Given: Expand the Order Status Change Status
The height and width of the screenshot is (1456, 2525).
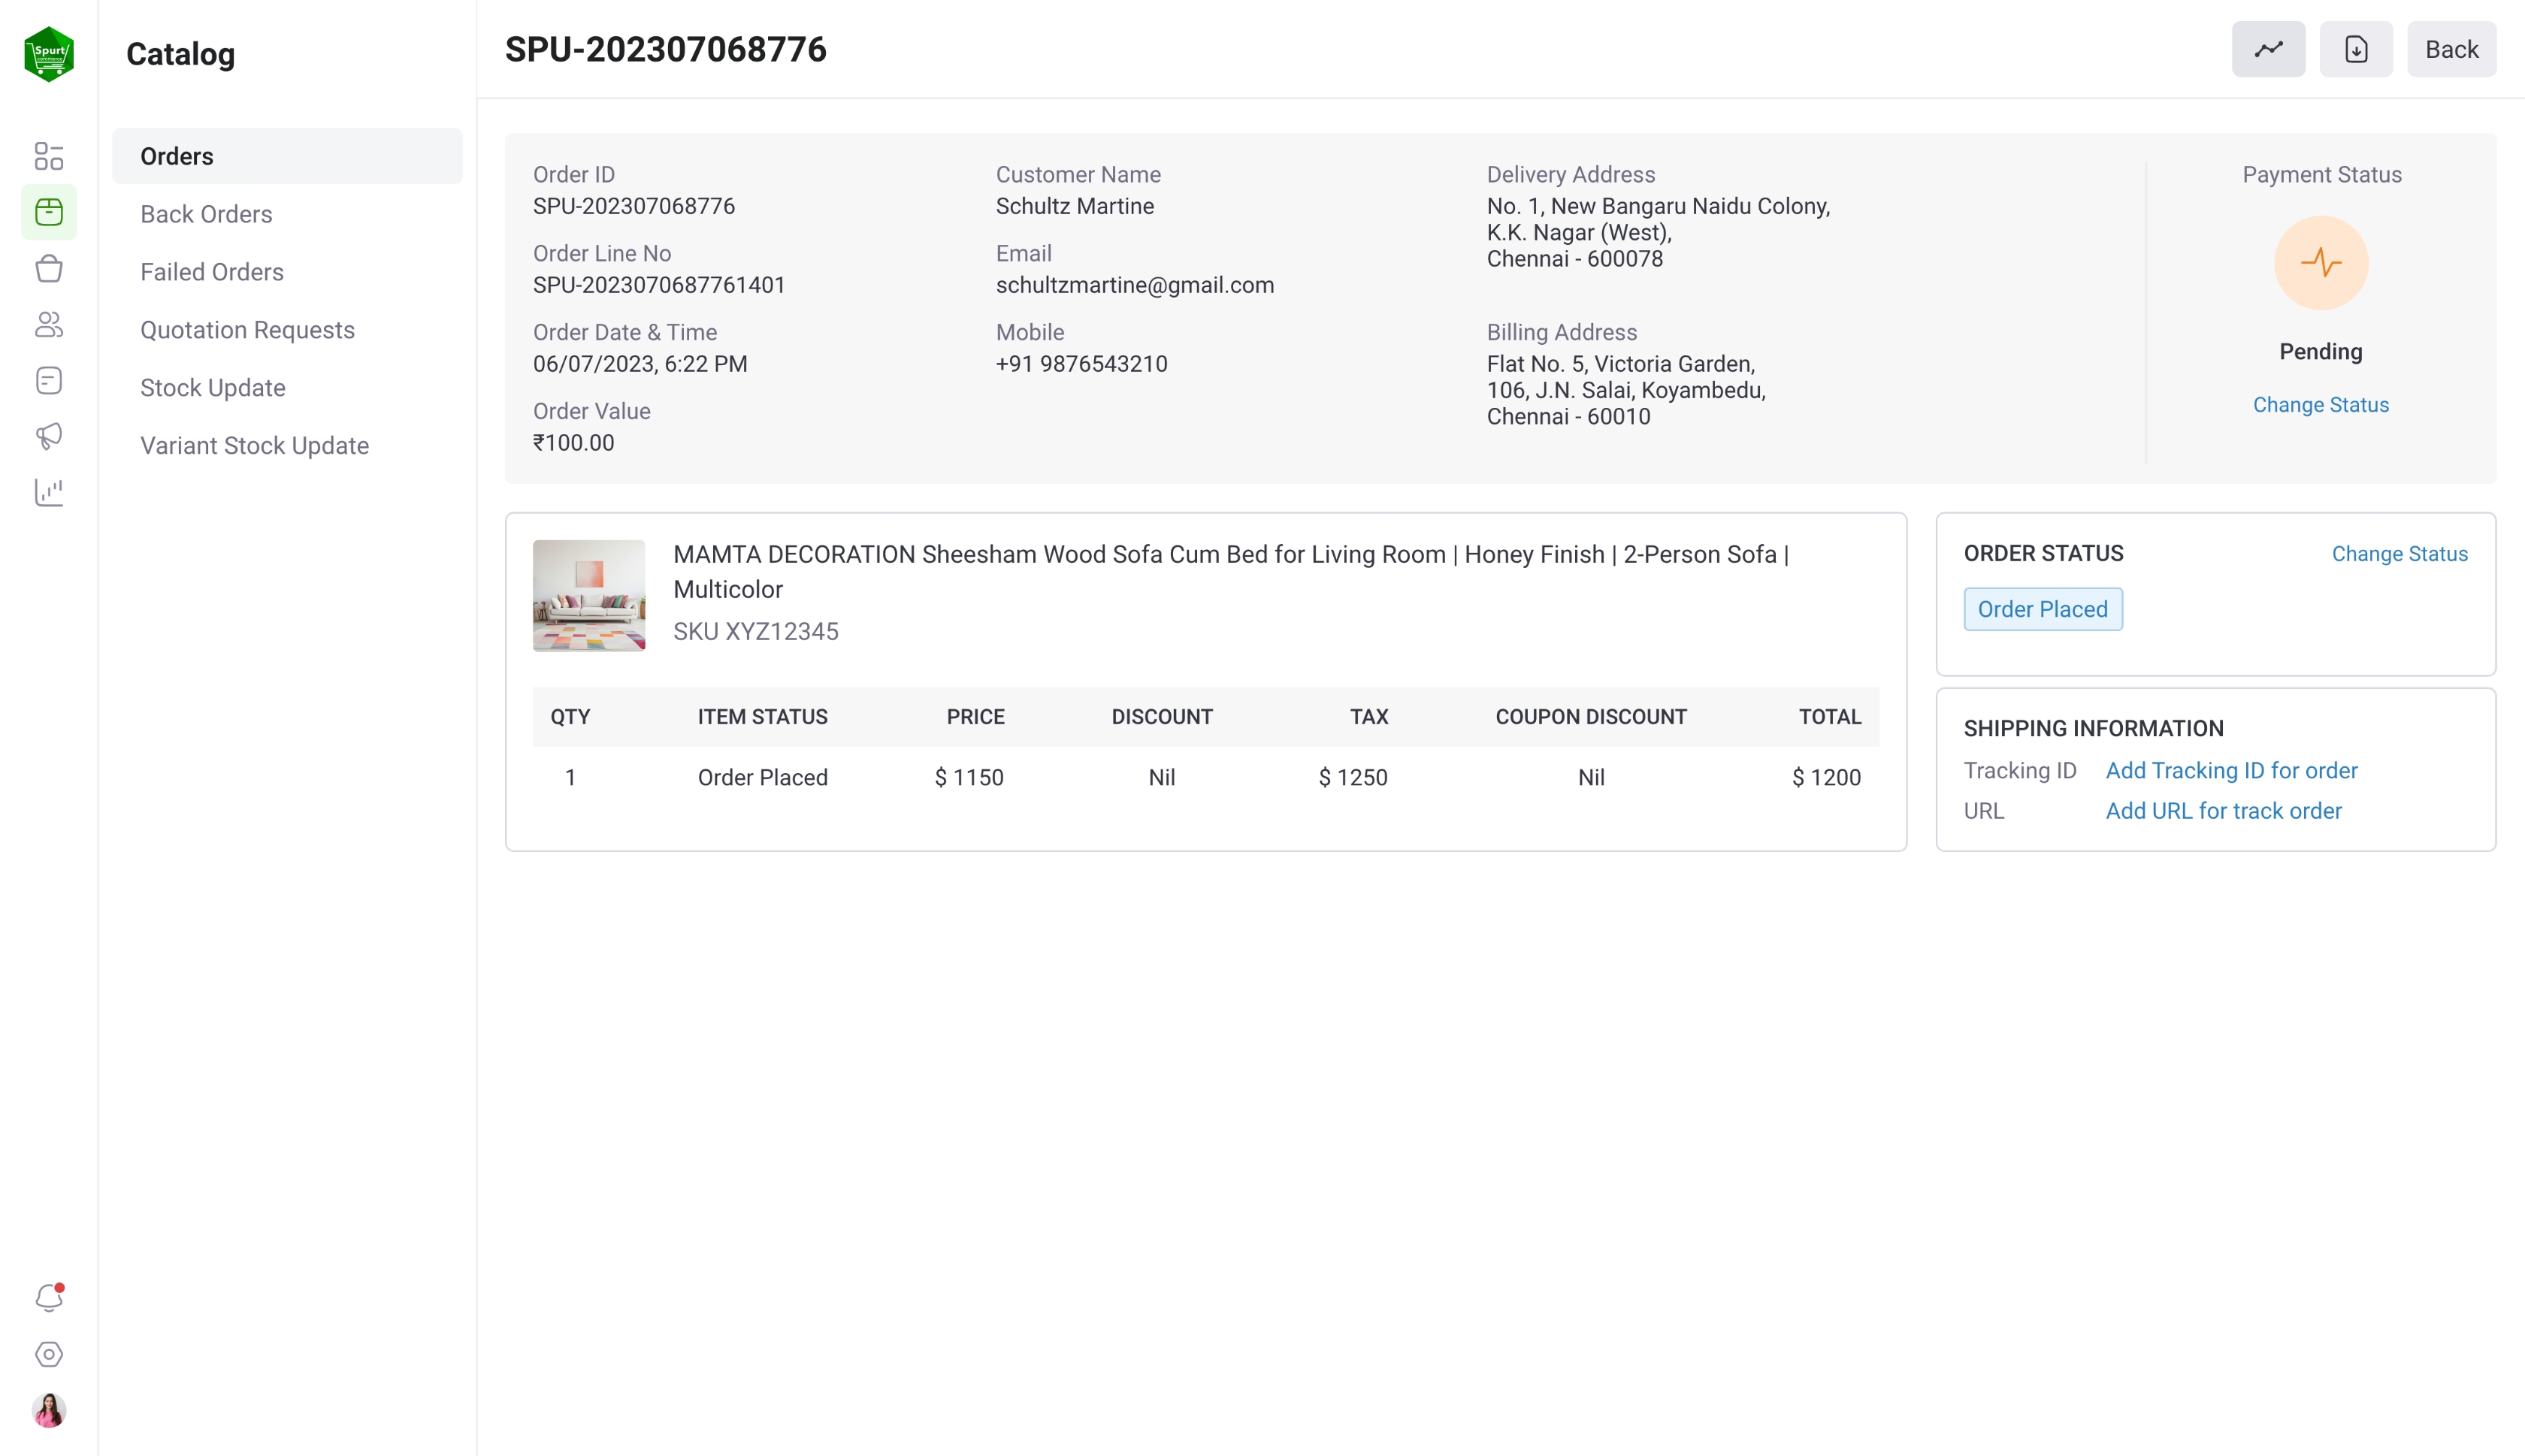Looking at the screenshot, I should coord(2400,553).
